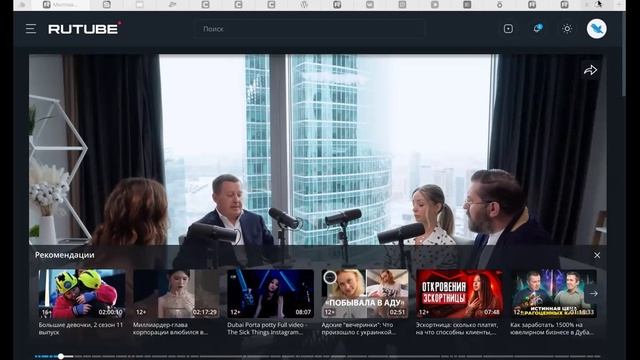Click title Большие девочки, 2 сезон 11 выпуск
This screenshot has width=640, height=360.
click(81, 329)
